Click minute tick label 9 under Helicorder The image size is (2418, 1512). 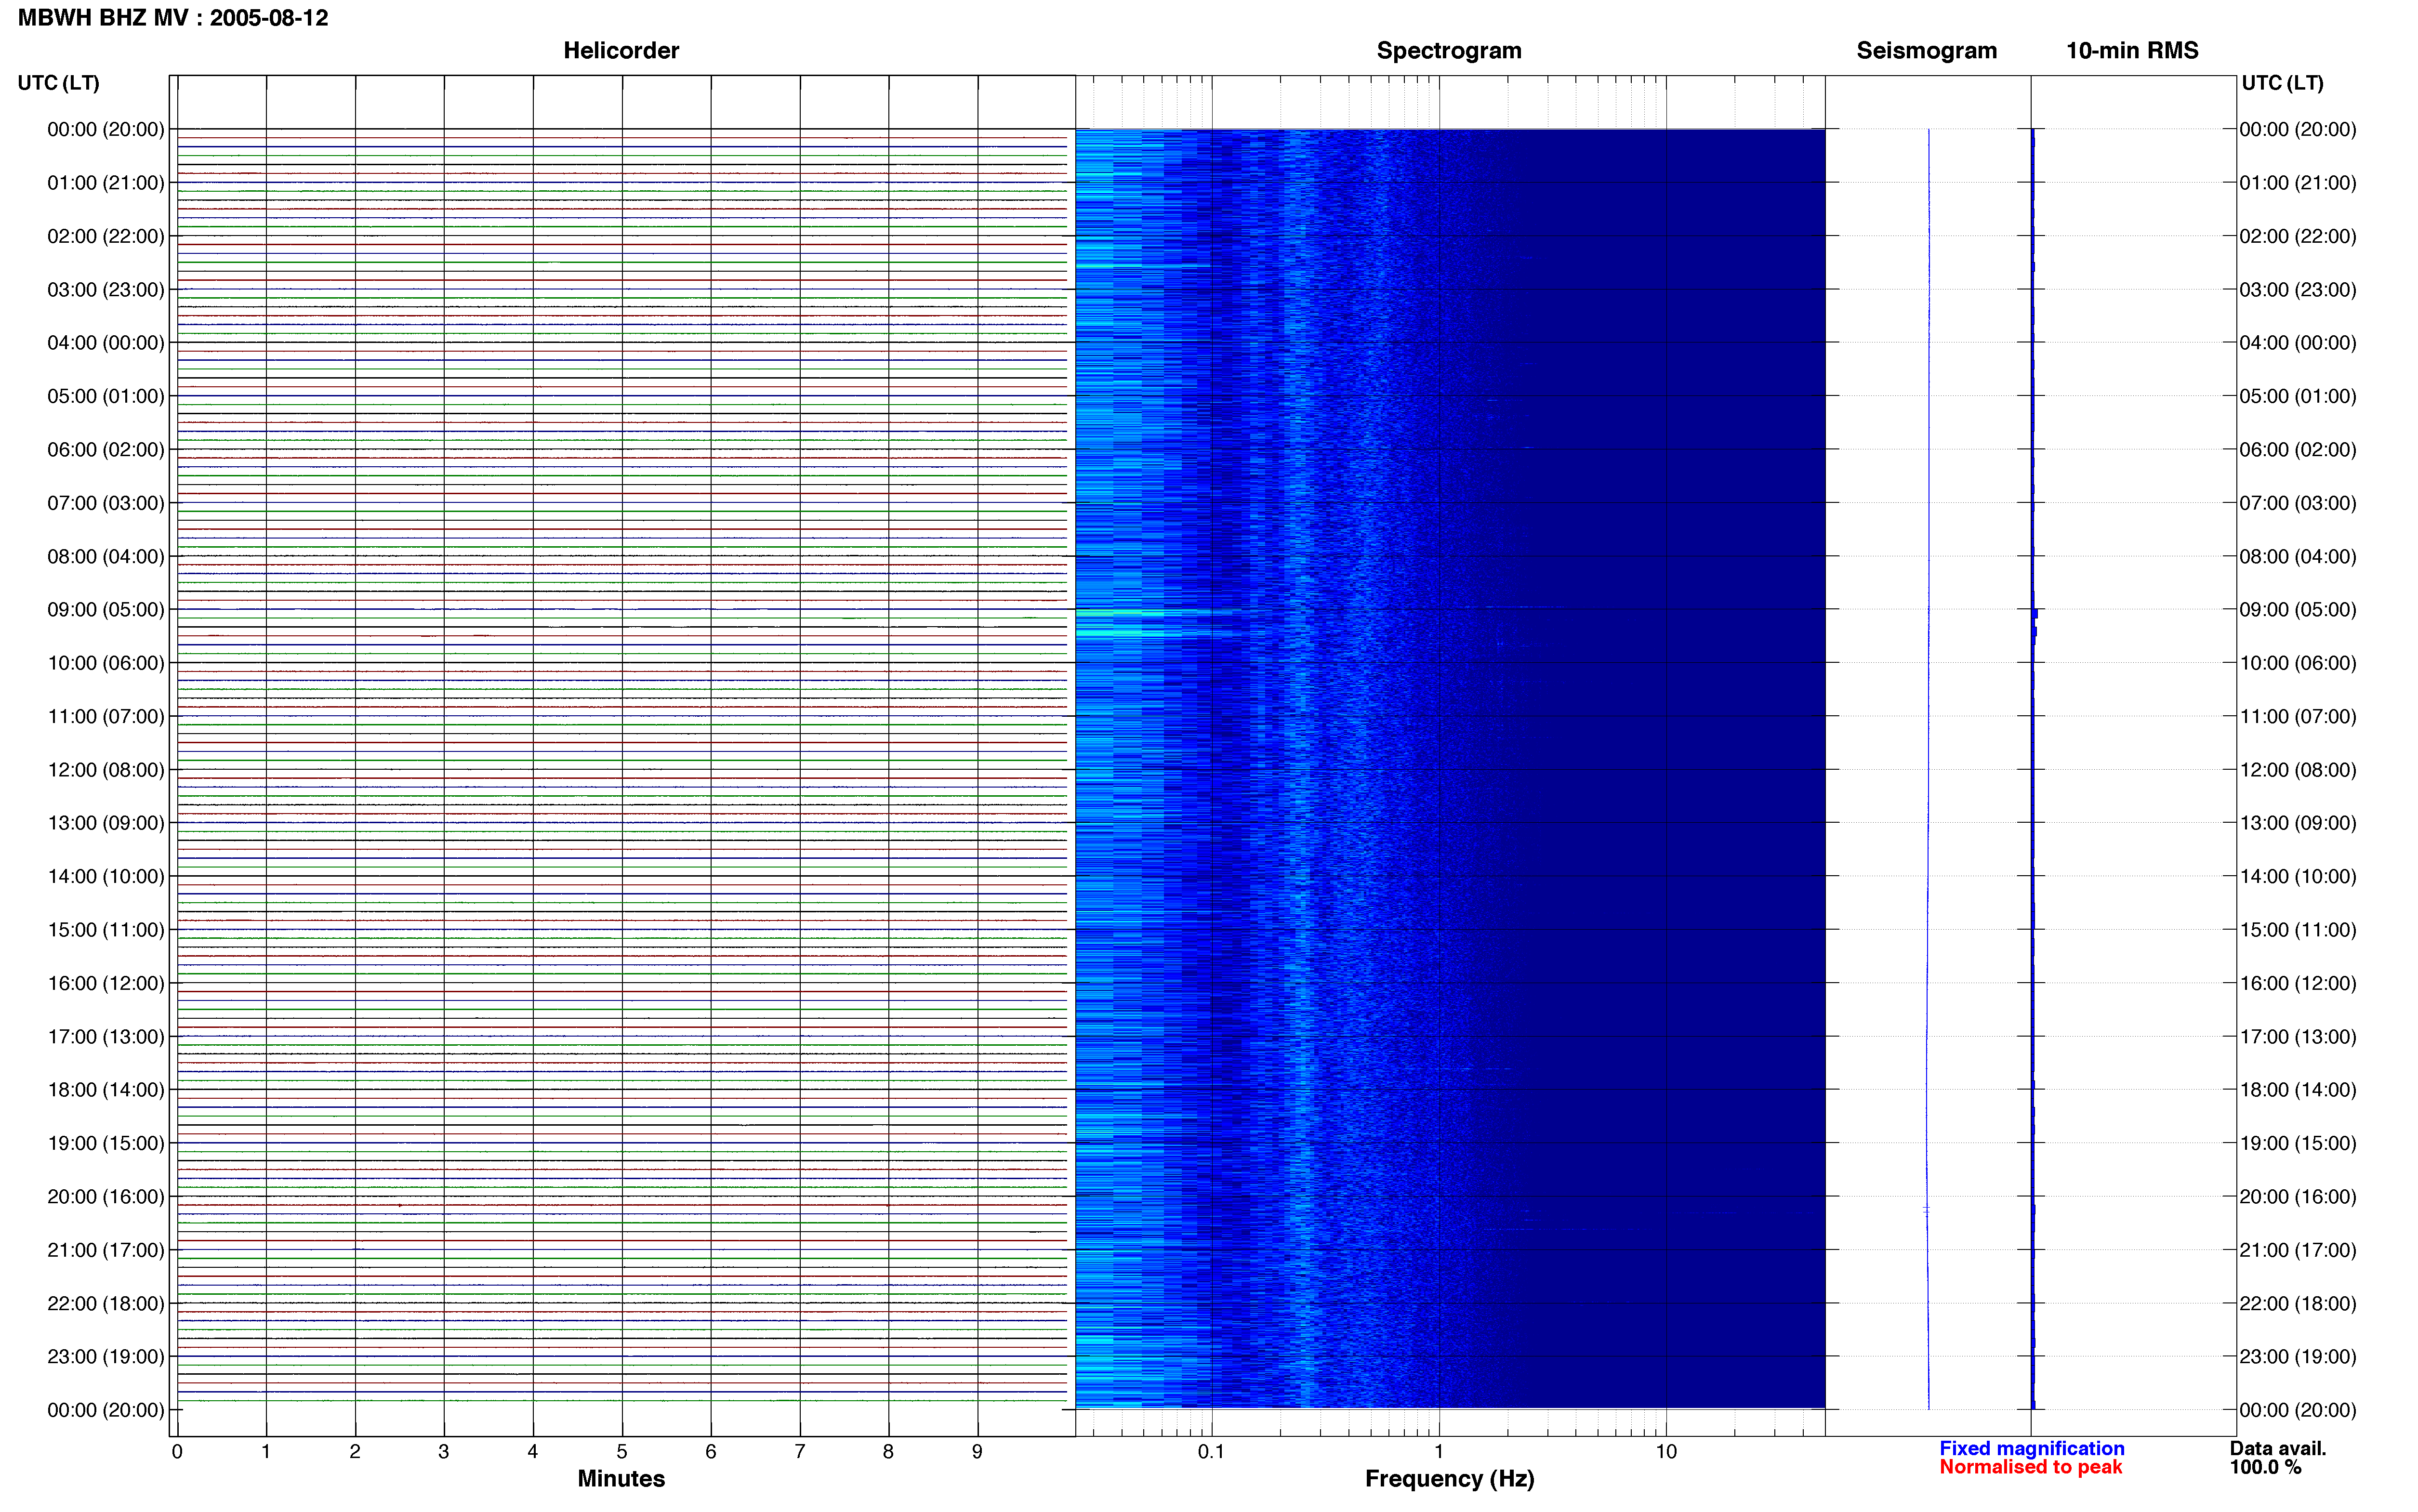pyautogui.click(x=977, y=1452)
